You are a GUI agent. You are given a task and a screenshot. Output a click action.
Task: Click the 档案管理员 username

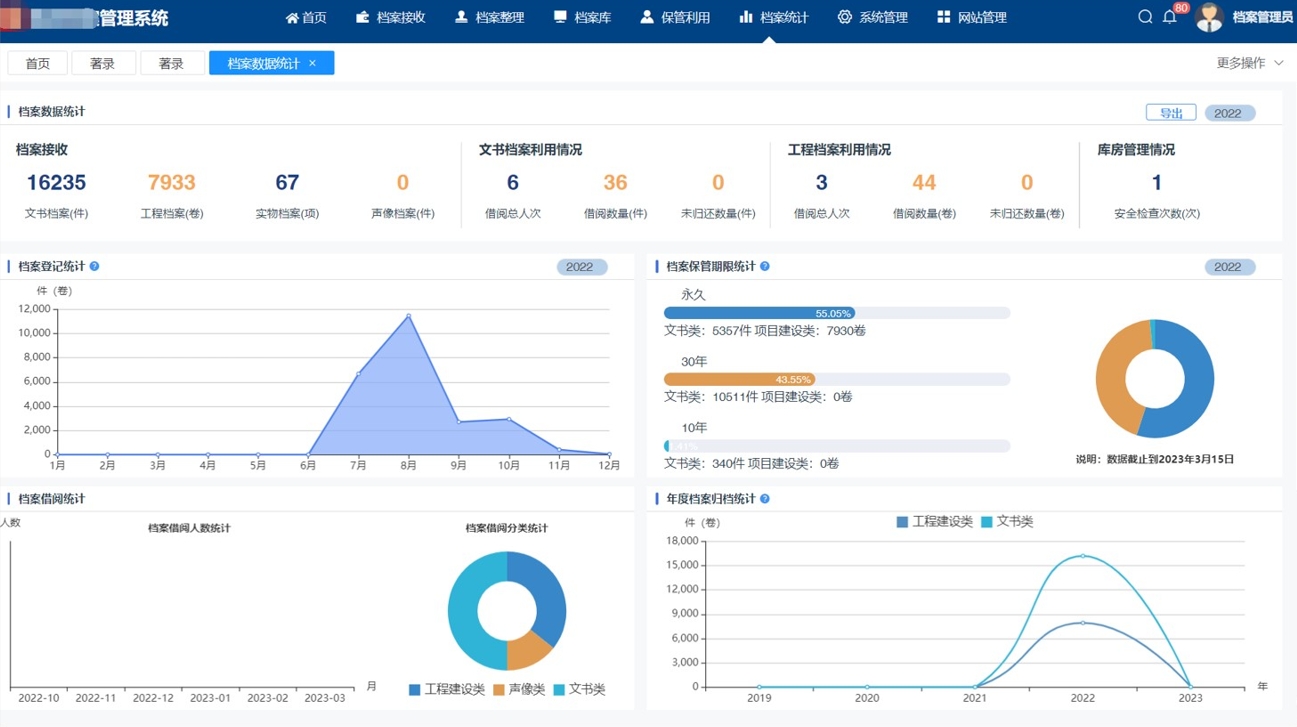click(1262, 17)
